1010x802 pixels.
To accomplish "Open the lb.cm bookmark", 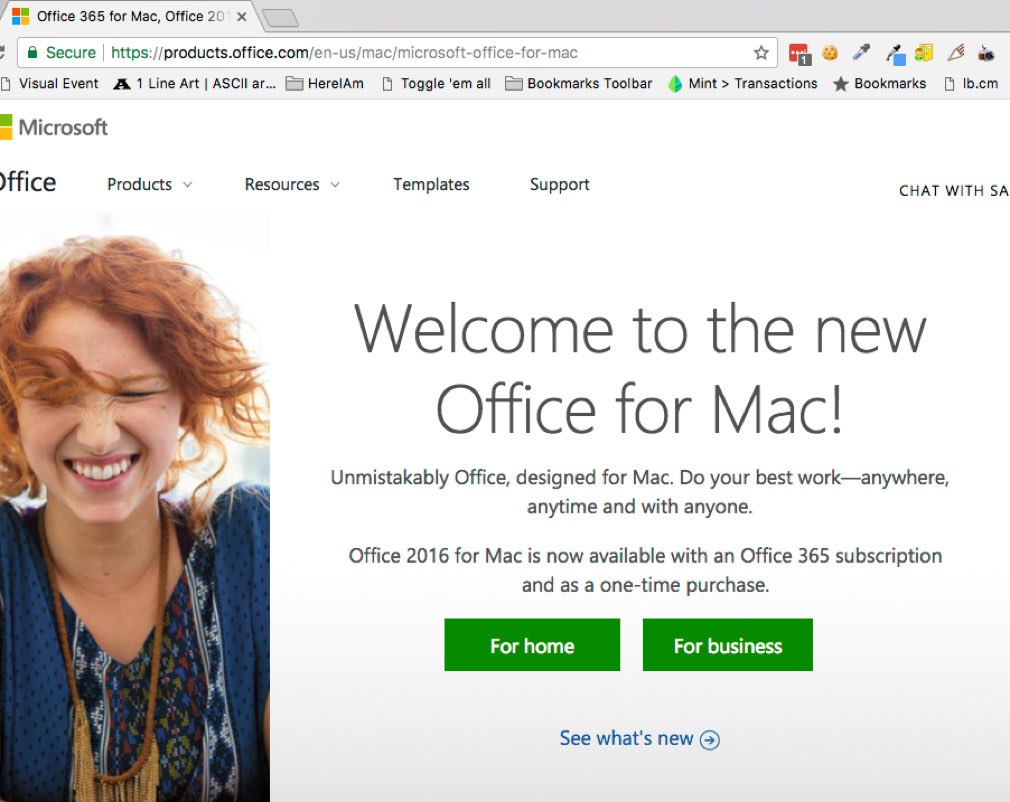I will (971, 84).
